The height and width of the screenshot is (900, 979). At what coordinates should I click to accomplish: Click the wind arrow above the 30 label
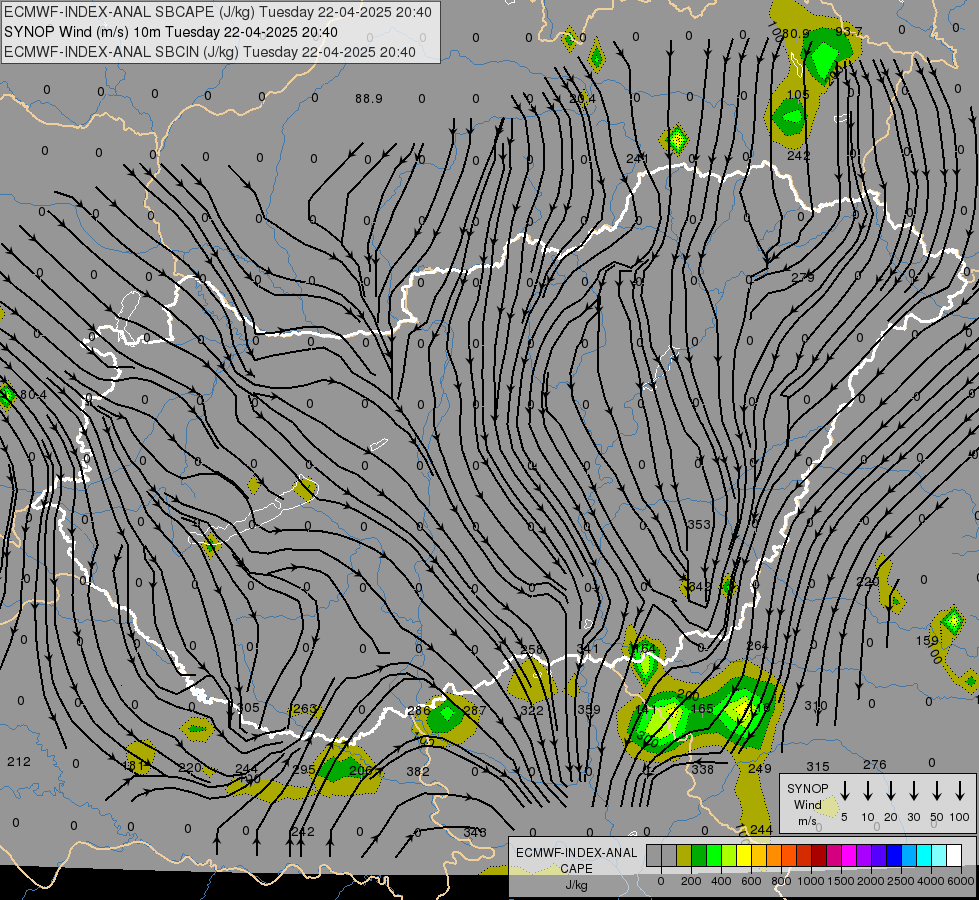[x=914, y=791]
